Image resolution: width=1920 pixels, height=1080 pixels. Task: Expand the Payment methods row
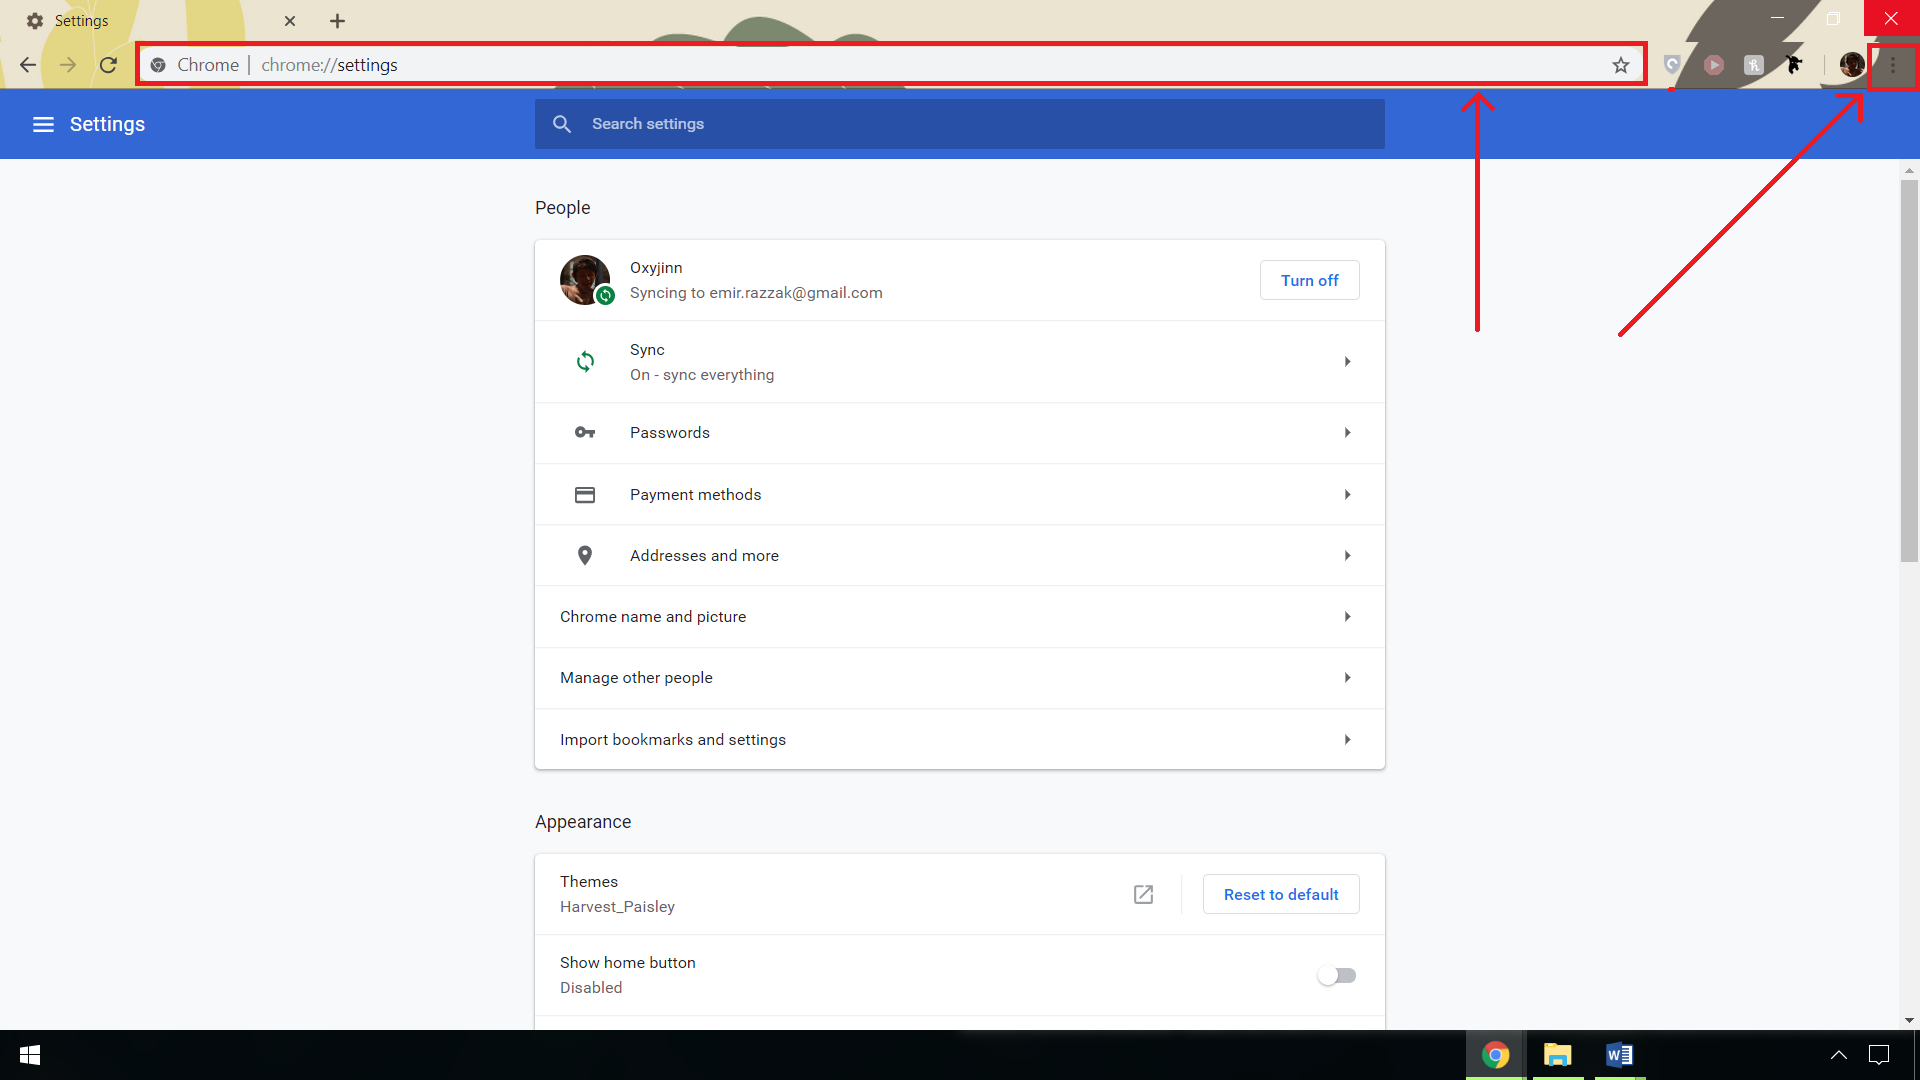[x=959, y=495]
